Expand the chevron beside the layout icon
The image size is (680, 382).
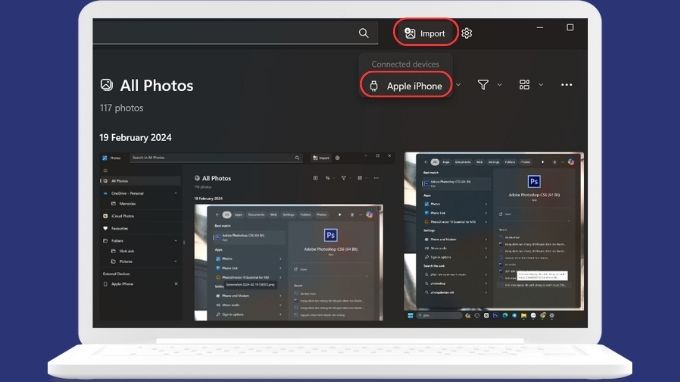541,85
